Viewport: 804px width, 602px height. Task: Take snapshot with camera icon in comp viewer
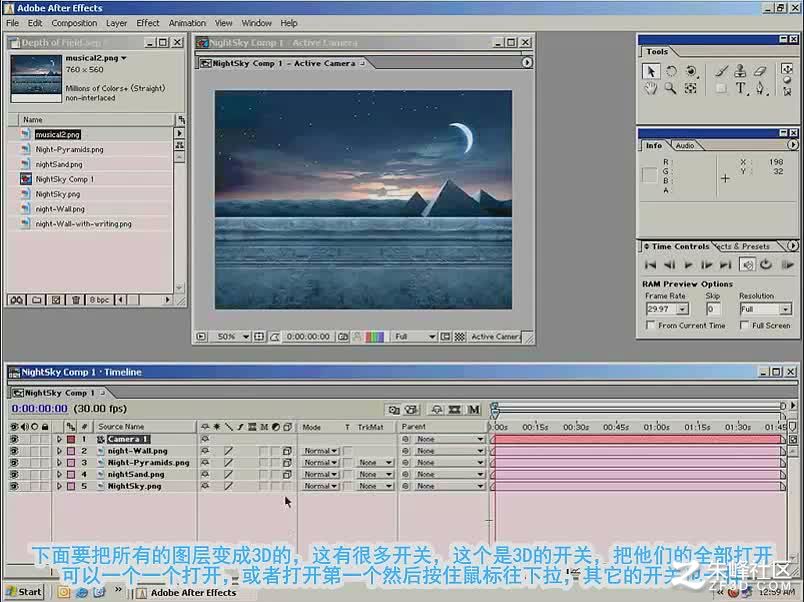click(x=343, y=337)
